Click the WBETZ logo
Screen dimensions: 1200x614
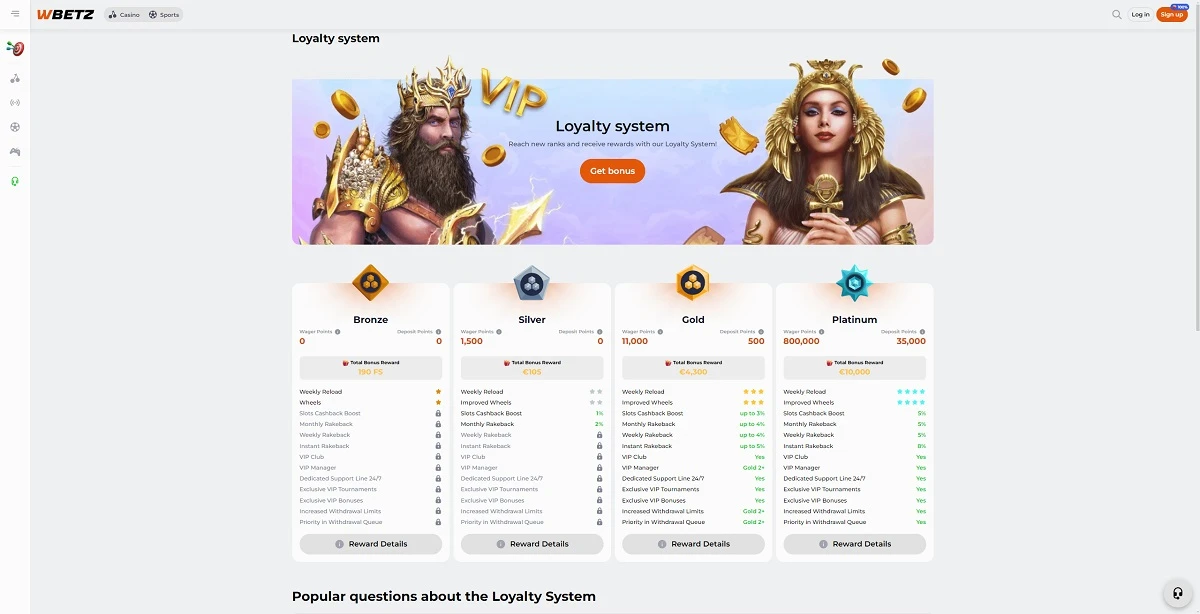65,15
